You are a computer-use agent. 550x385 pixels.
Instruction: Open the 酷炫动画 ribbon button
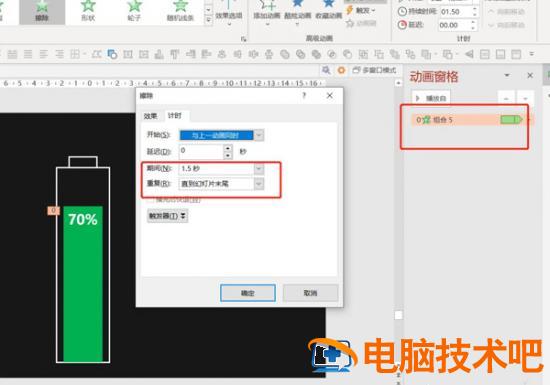click(297, 13)
